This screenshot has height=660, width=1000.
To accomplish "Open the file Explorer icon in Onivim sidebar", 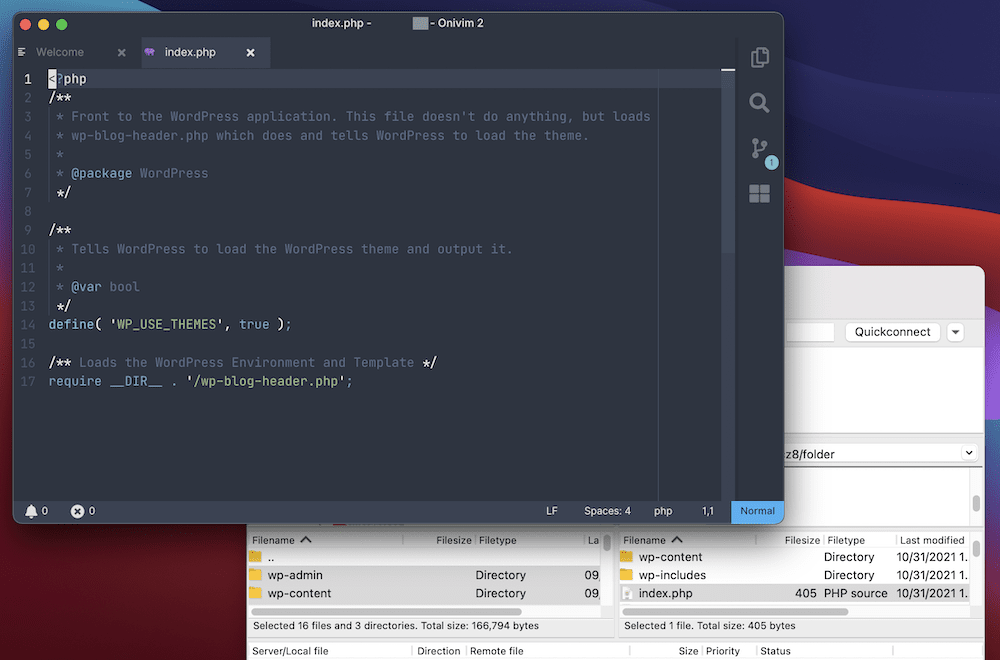I will point(759,57).
